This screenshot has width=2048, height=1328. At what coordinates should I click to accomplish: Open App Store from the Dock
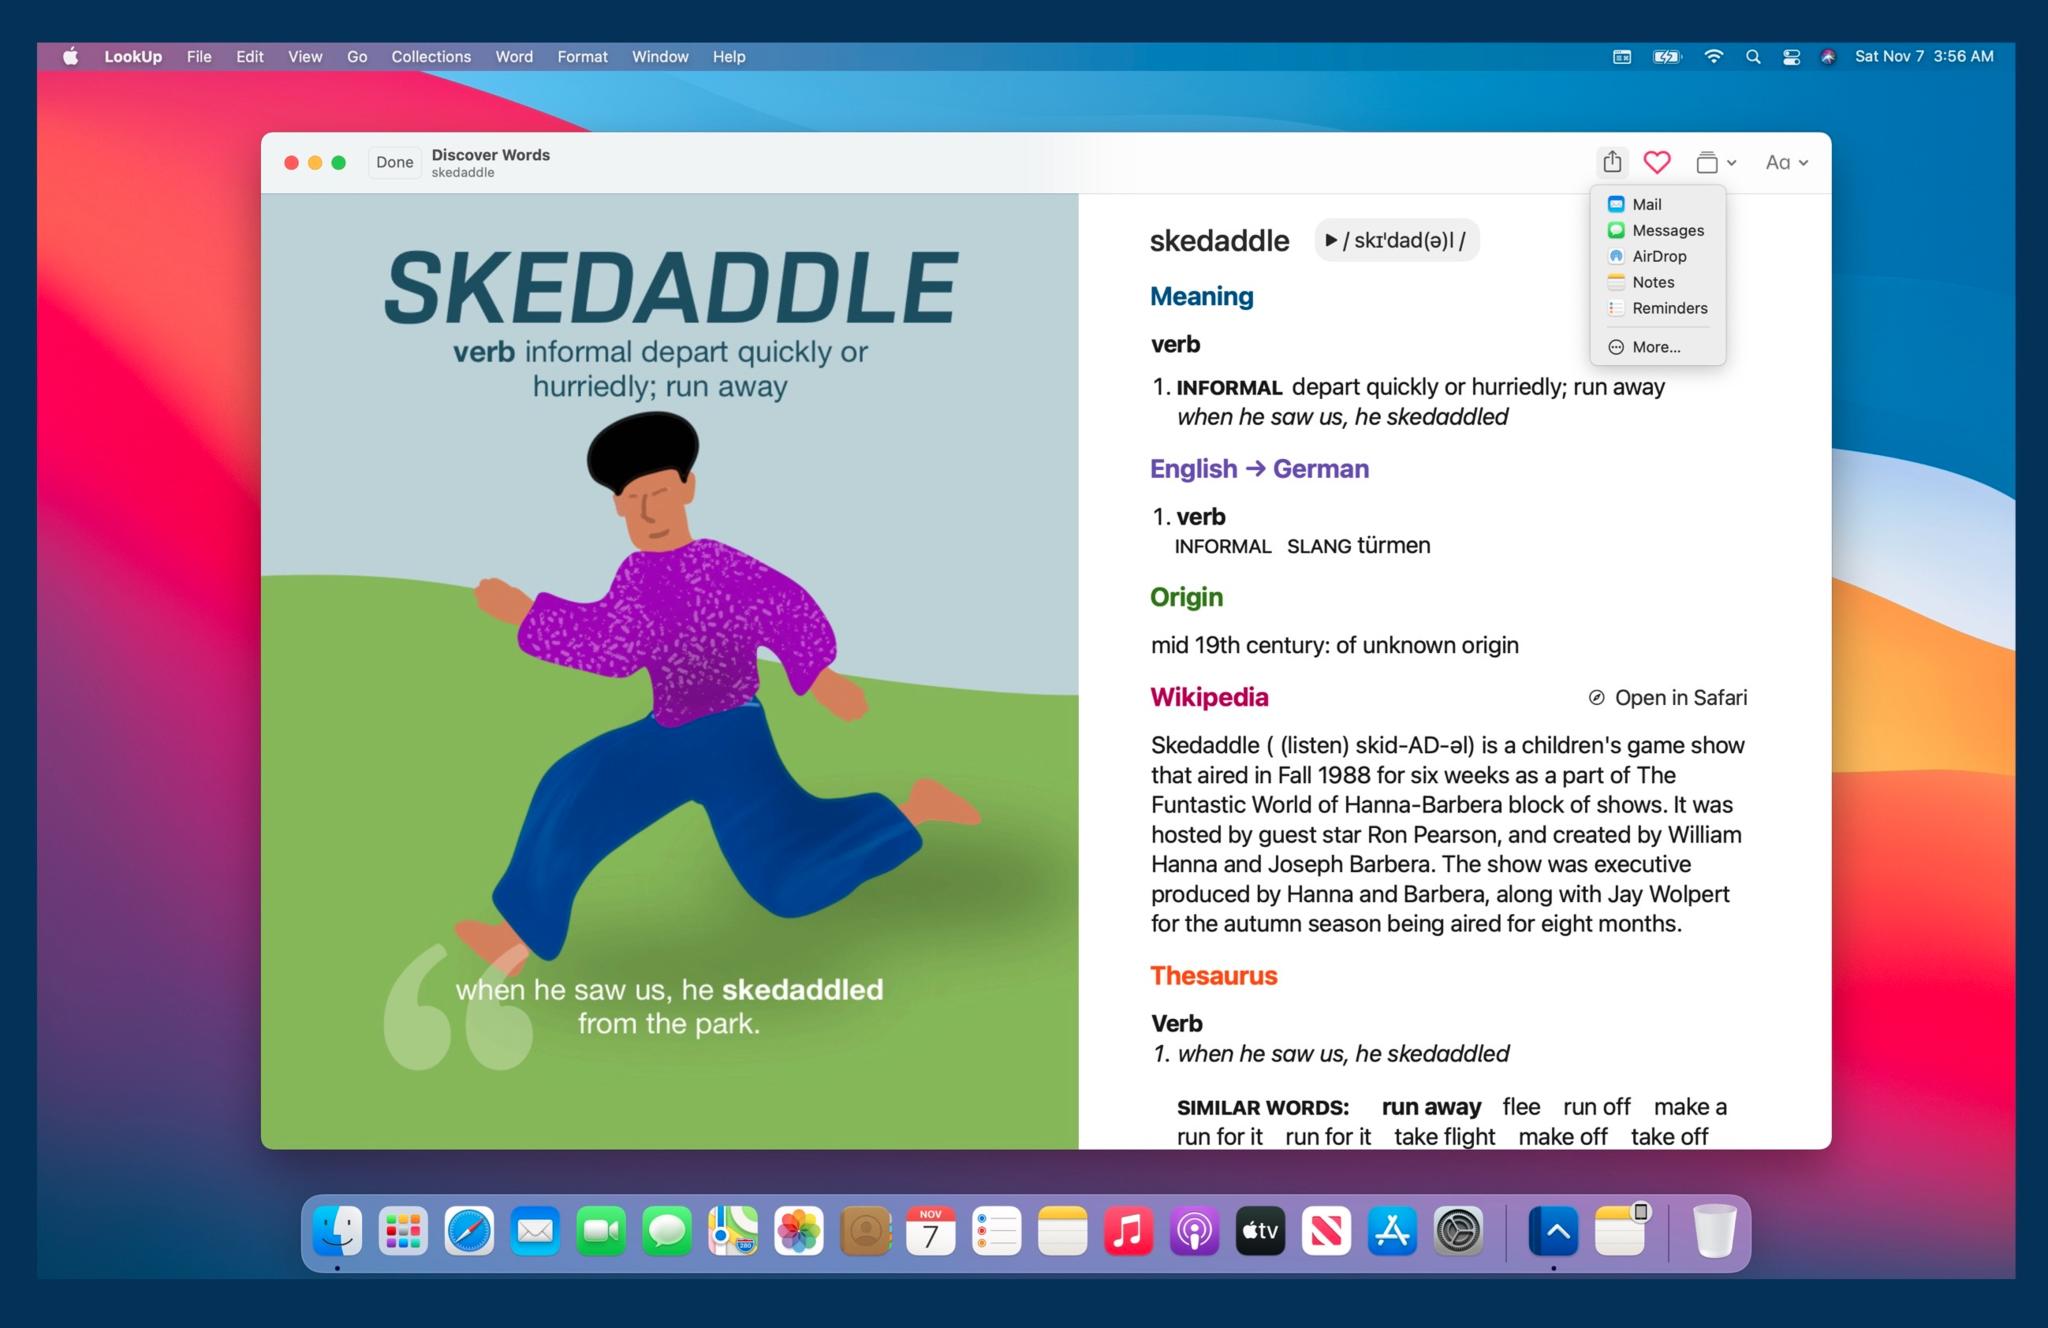tap(1393, 1231)
